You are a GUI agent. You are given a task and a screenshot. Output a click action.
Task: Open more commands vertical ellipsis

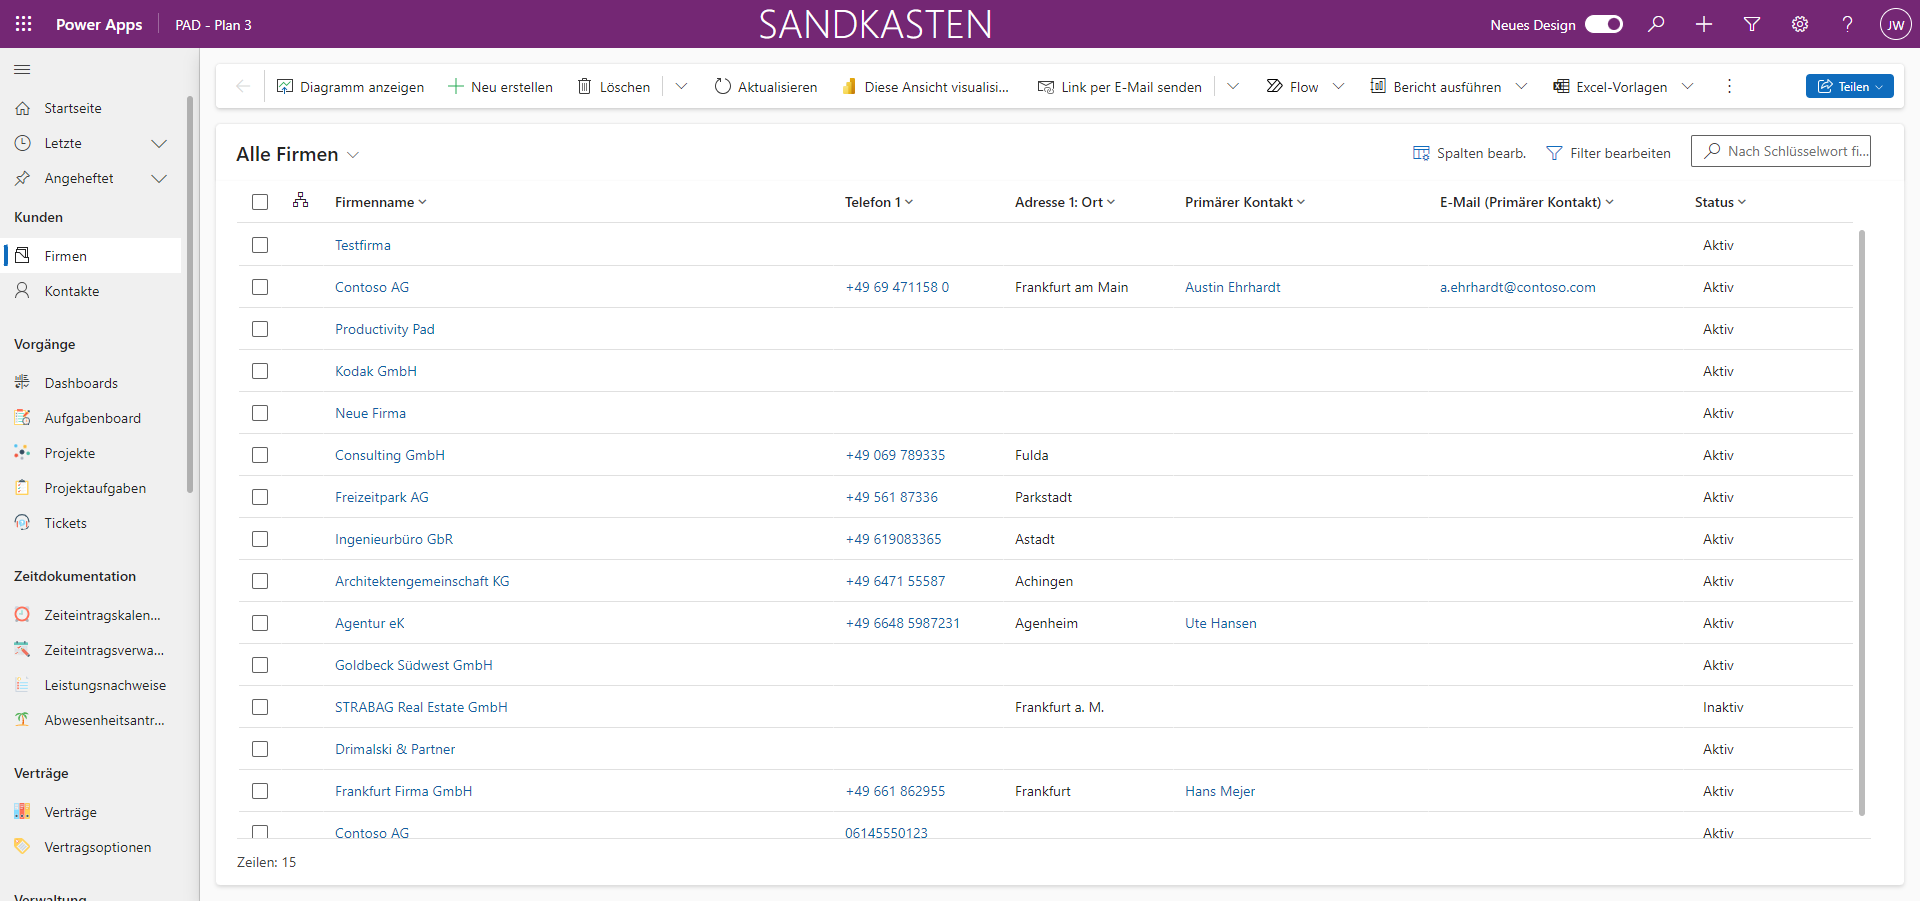tap(1729, 87)
